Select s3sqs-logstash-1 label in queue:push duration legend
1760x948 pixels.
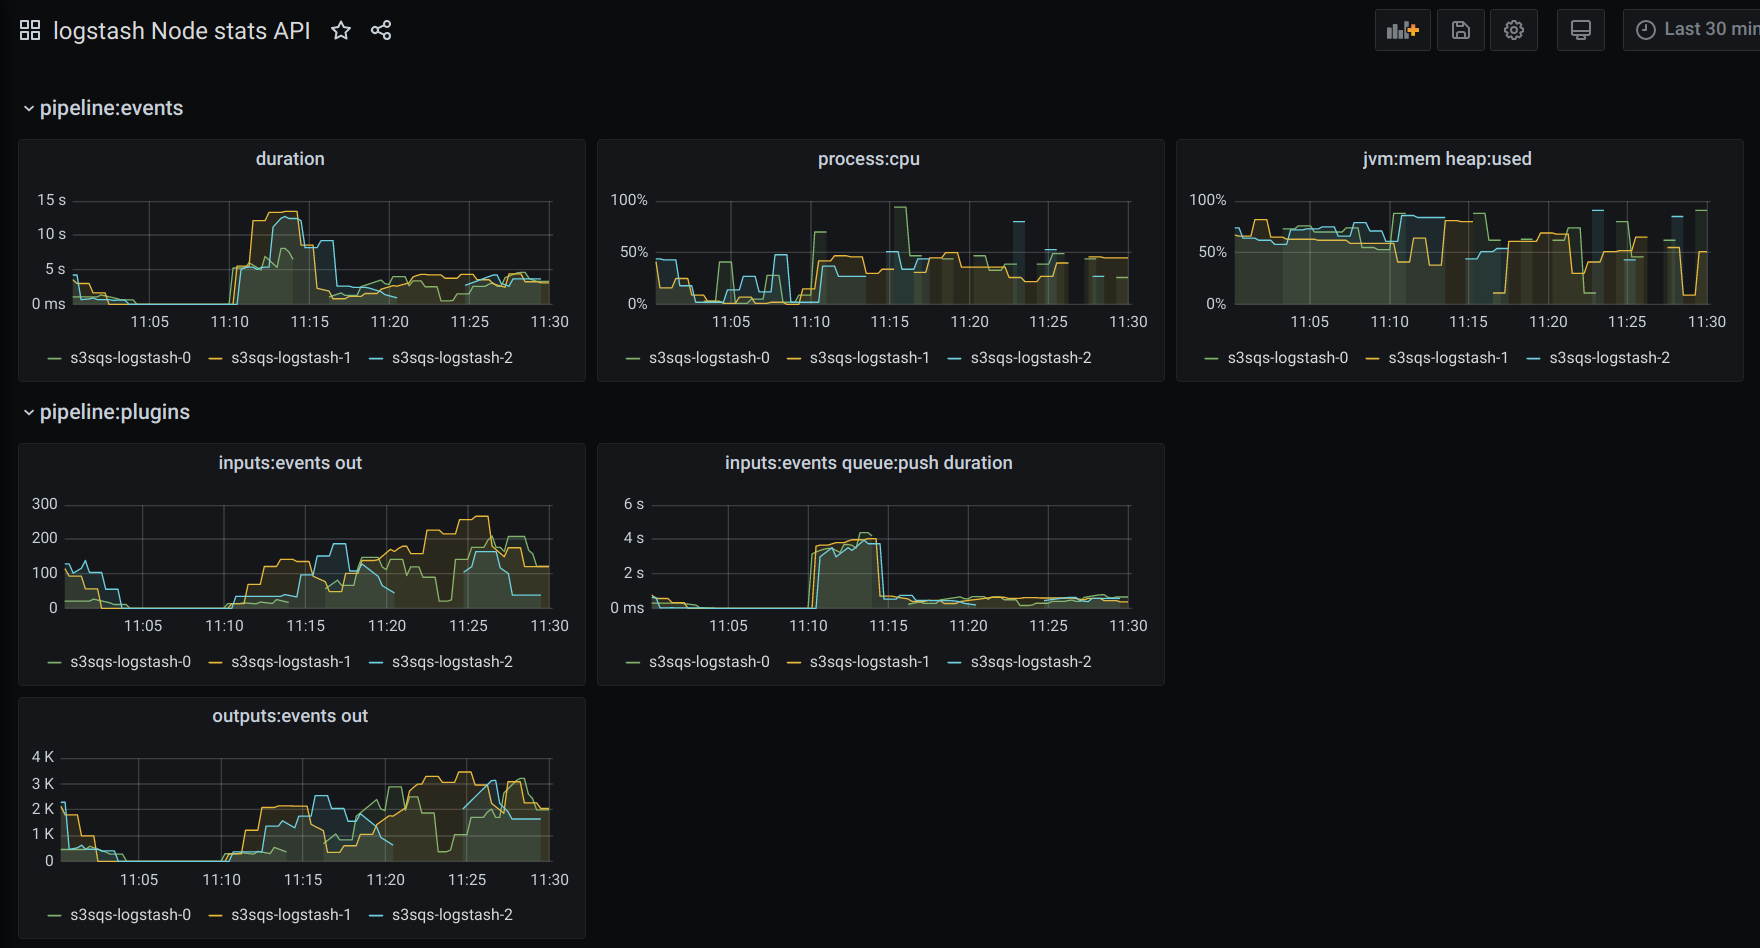coord(870,662)
